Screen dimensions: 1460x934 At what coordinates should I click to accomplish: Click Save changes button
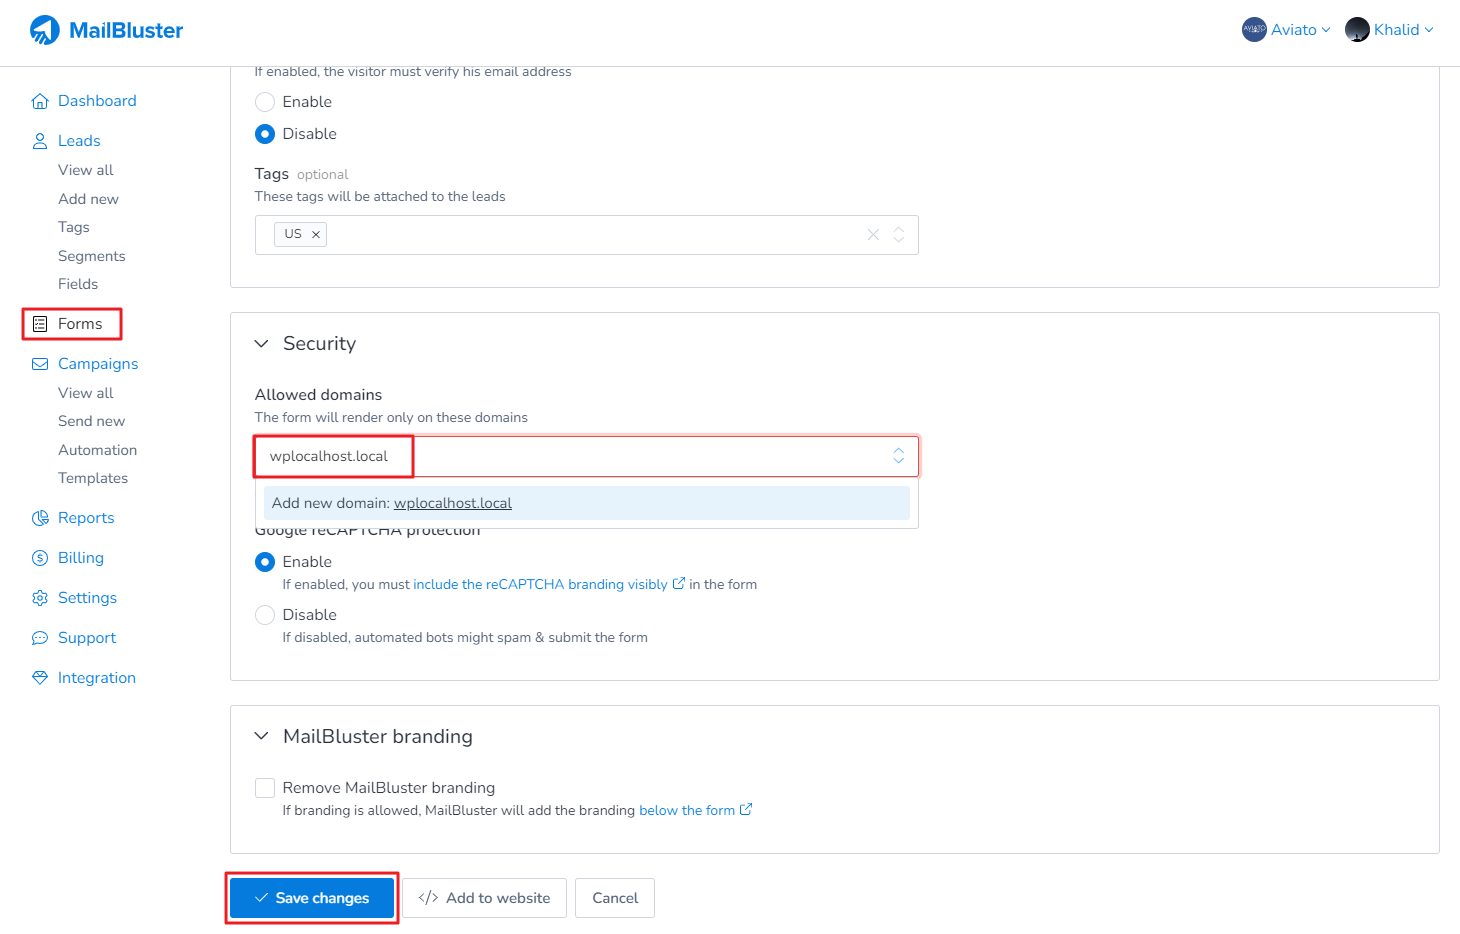point(312,898)
